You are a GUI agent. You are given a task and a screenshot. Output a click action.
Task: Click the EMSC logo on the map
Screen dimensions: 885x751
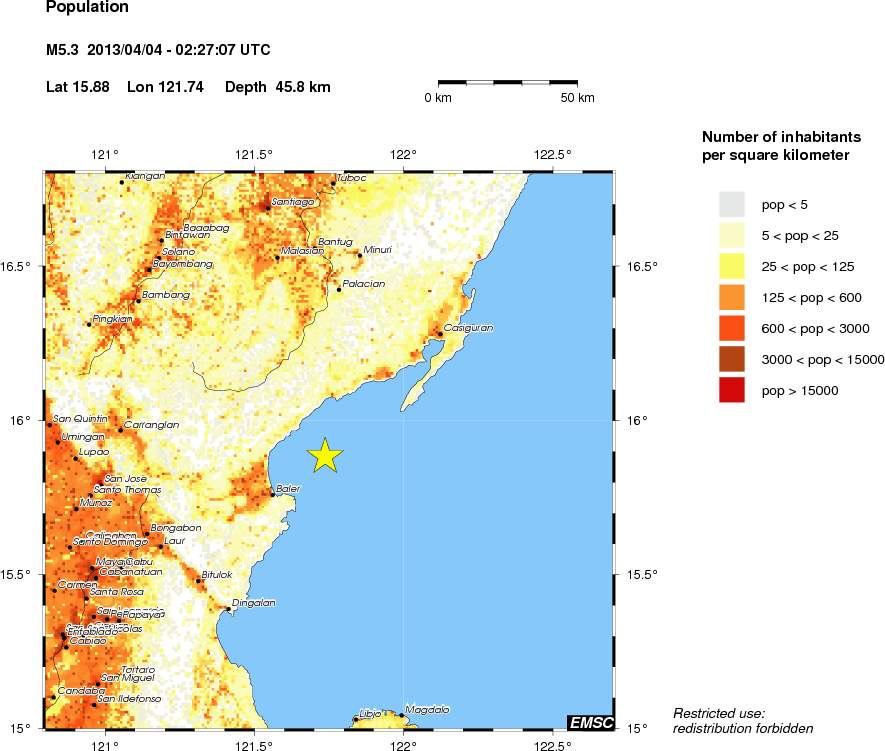click(590, 722)
